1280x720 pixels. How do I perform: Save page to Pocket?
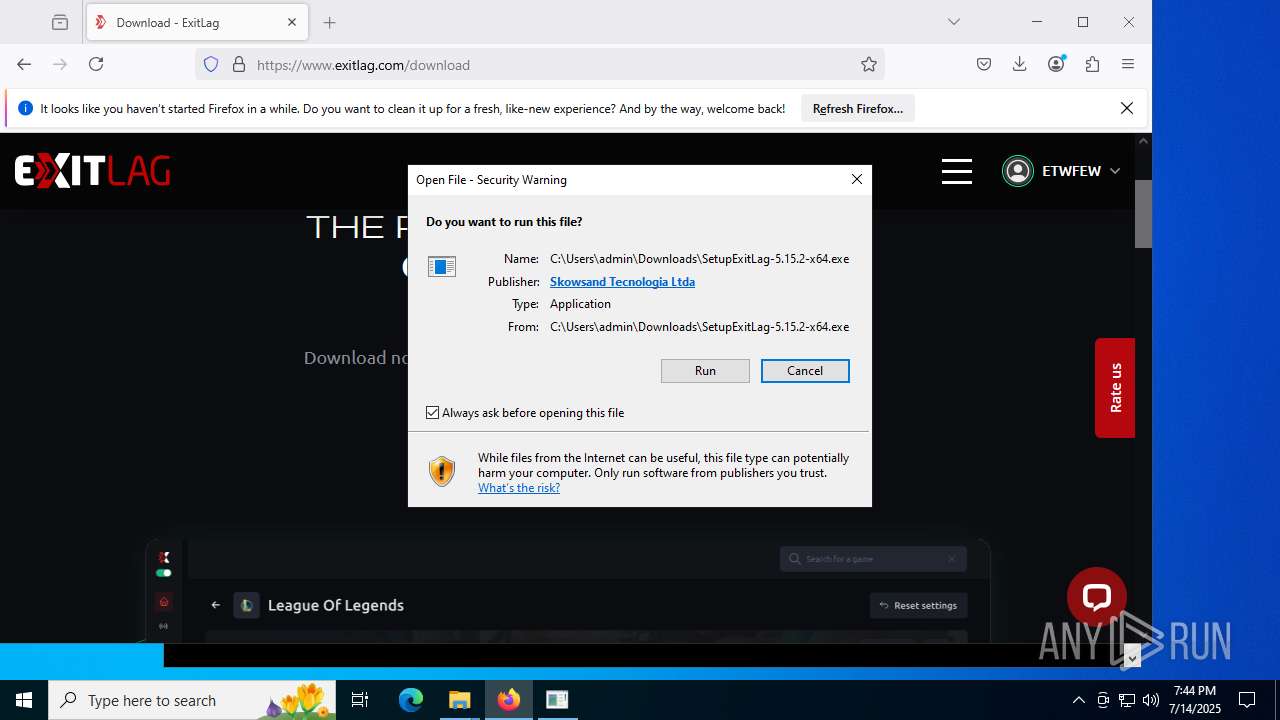[984, 64]
